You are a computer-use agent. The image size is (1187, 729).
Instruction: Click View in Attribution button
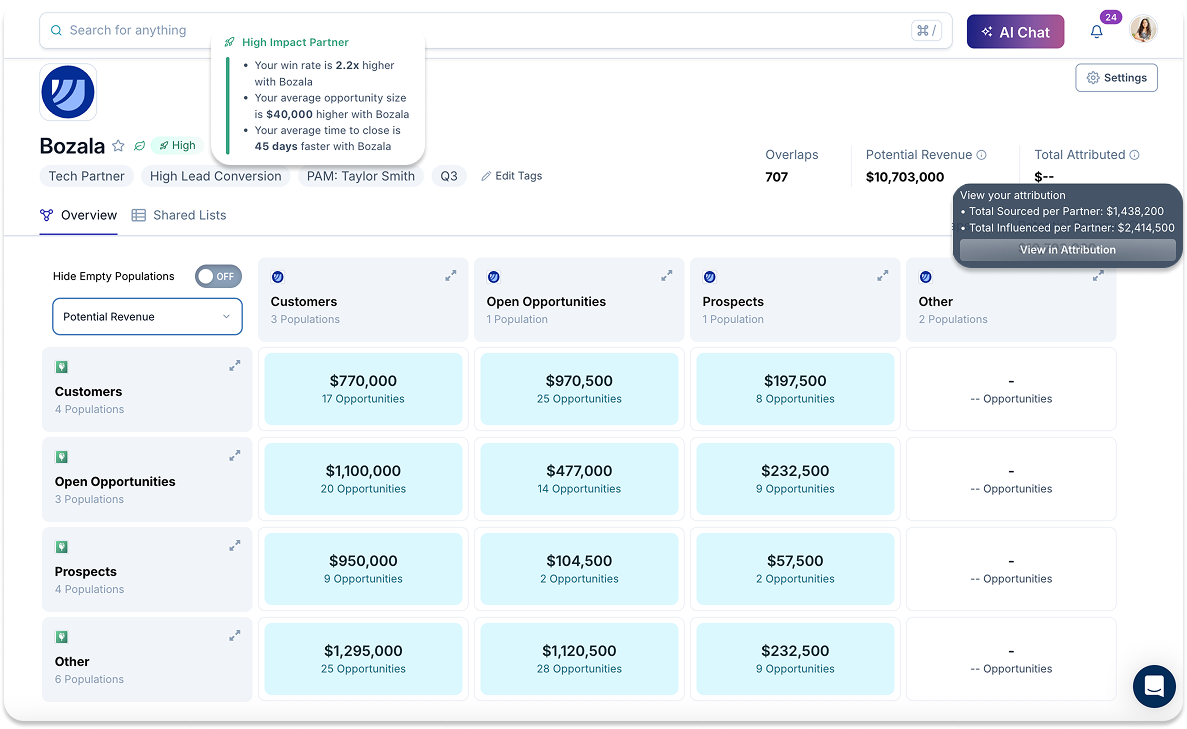click(x=1067, y=250)
